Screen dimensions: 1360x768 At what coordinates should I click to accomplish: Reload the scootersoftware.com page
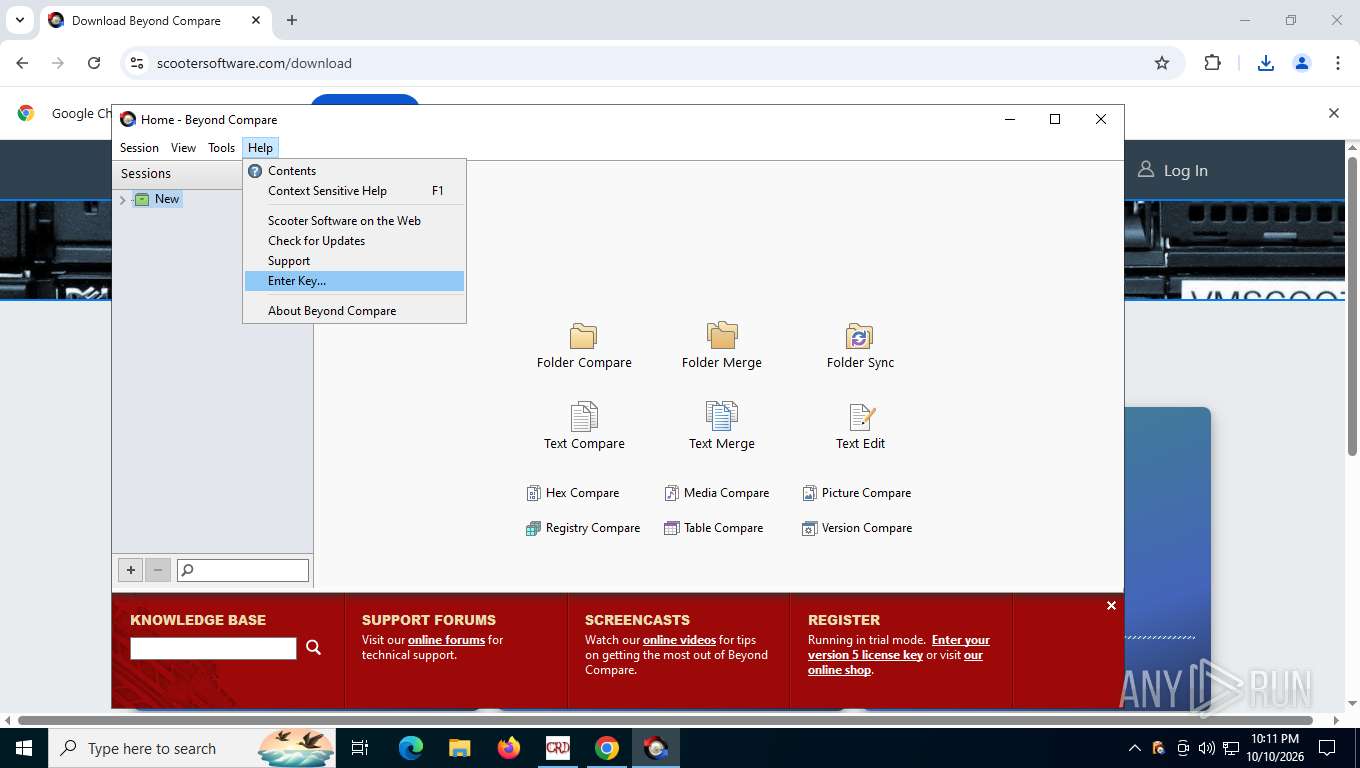[94, 63]
